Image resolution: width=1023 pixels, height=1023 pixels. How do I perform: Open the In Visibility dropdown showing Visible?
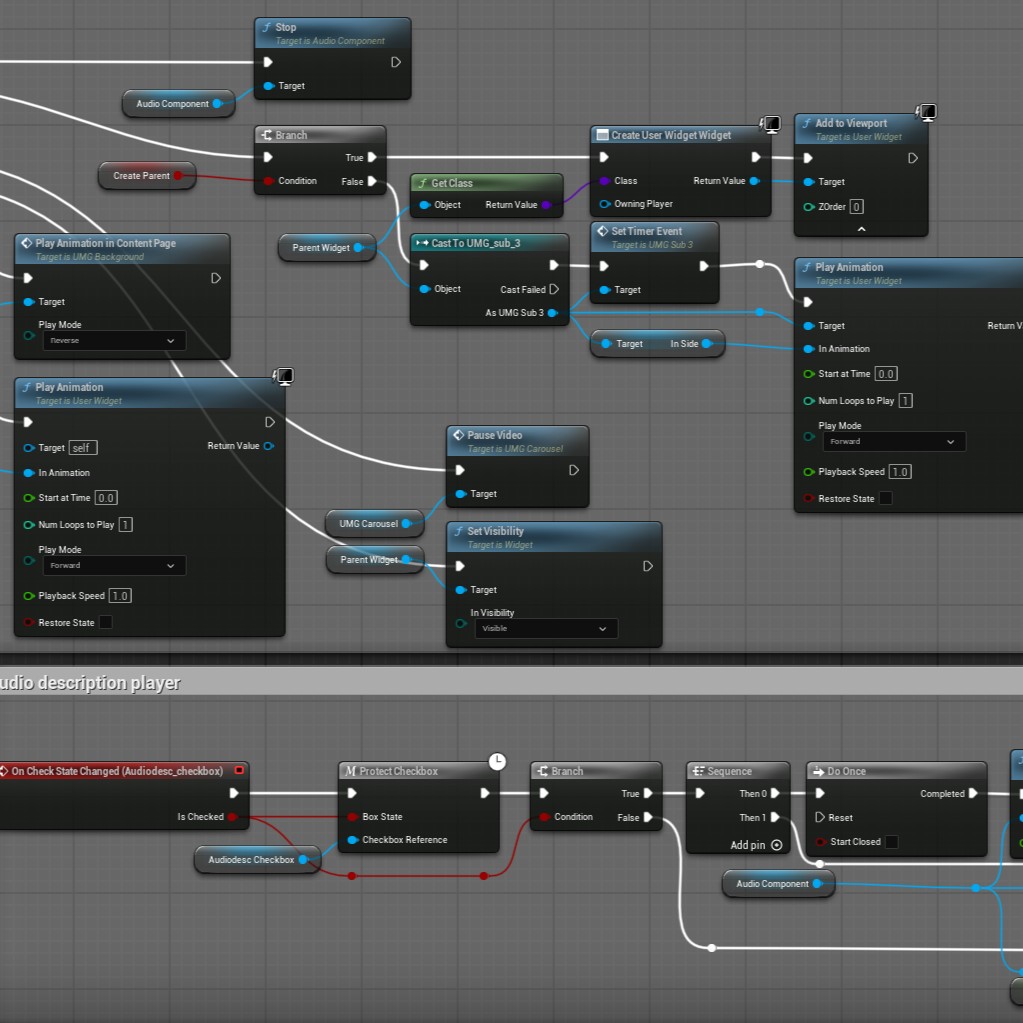point(546,628)
